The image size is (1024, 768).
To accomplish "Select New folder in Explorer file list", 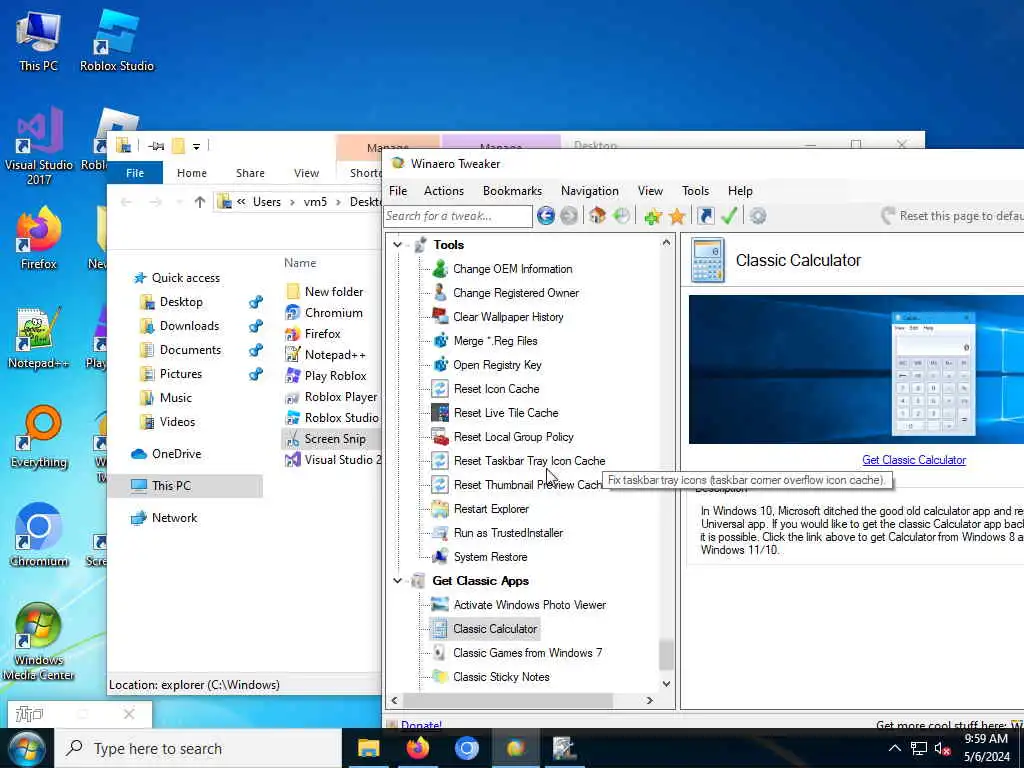I will (334, 291).
